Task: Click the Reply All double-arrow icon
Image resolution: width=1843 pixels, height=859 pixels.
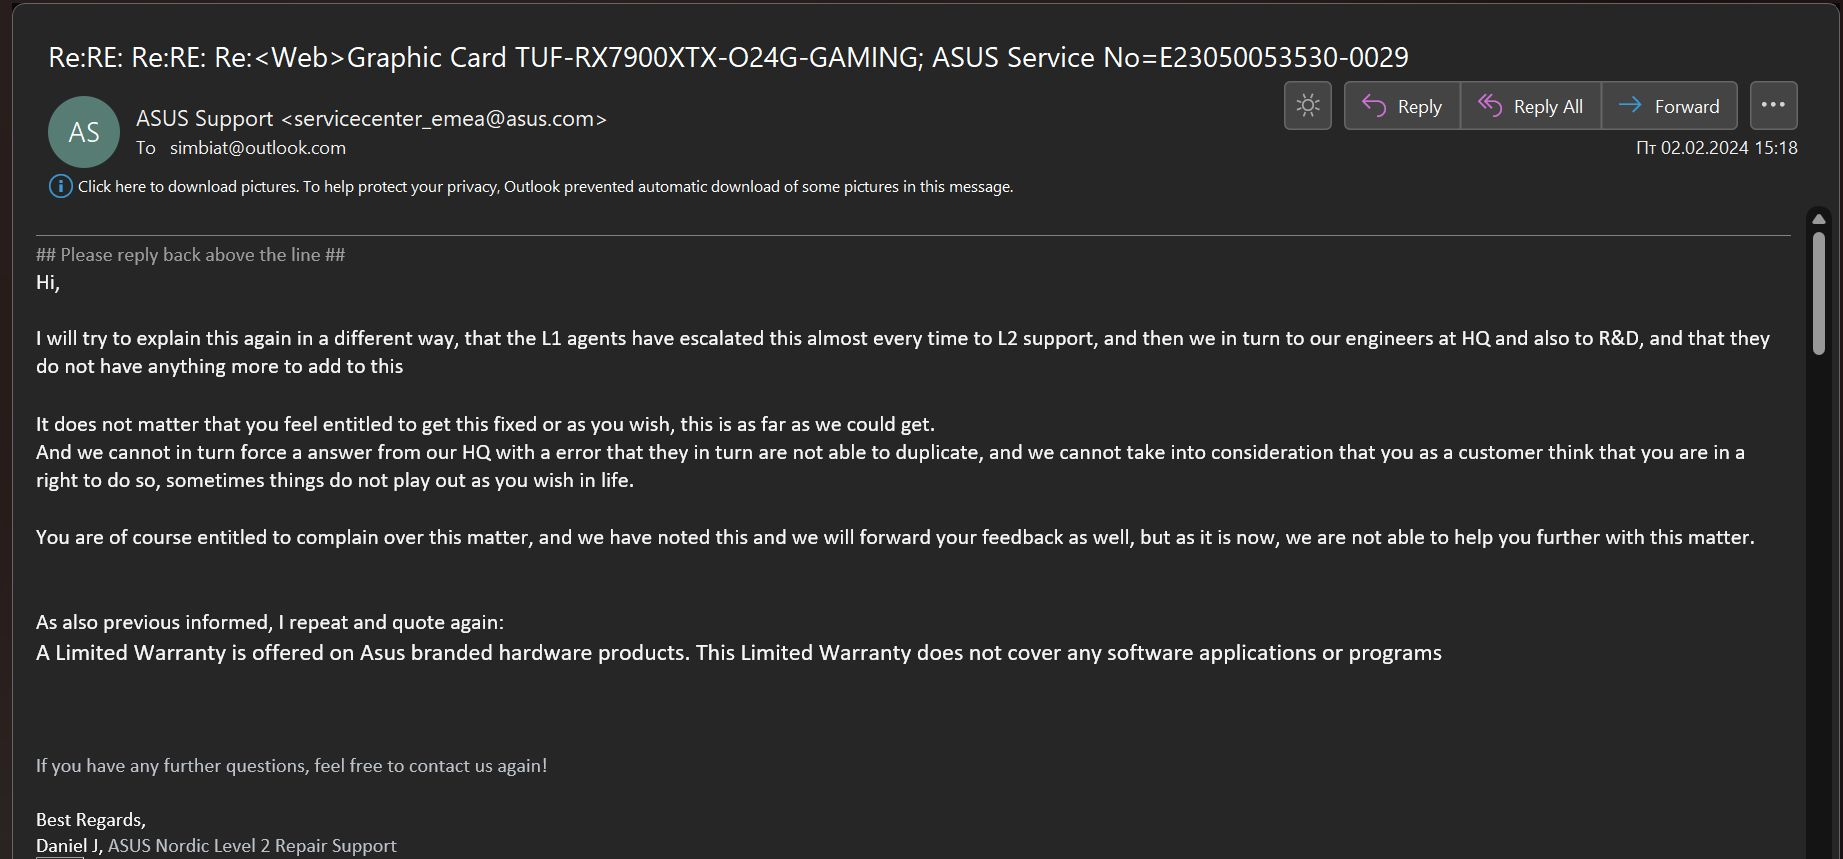Action: point(1490,106)
